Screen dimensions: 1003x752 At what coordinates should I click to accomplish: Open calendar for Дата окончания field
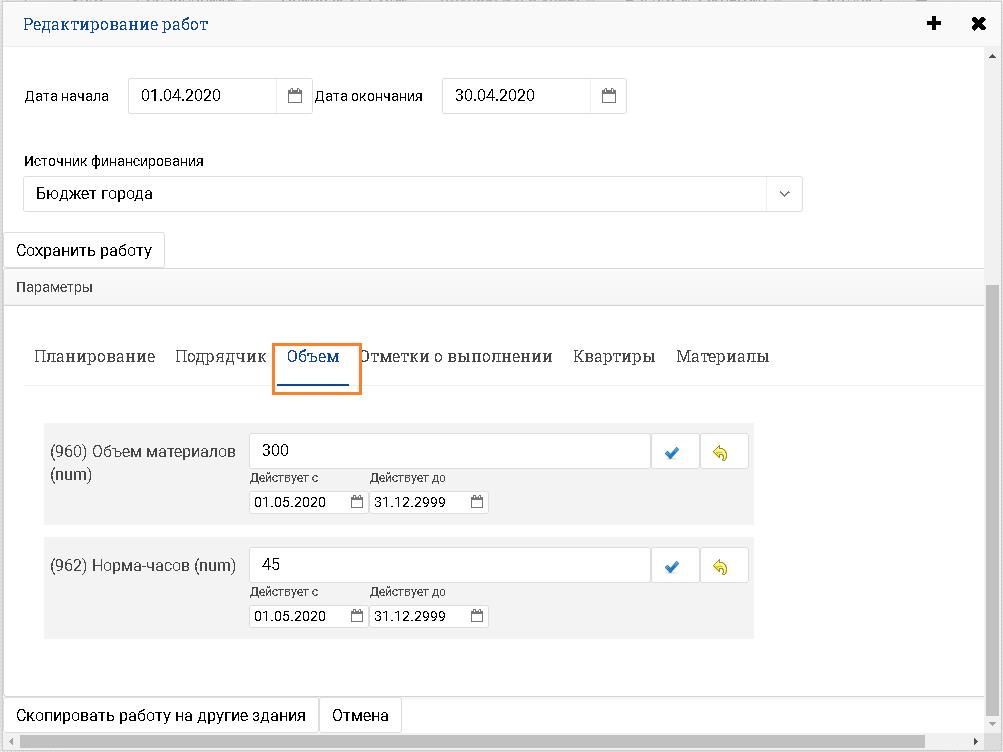click(608, 96)
